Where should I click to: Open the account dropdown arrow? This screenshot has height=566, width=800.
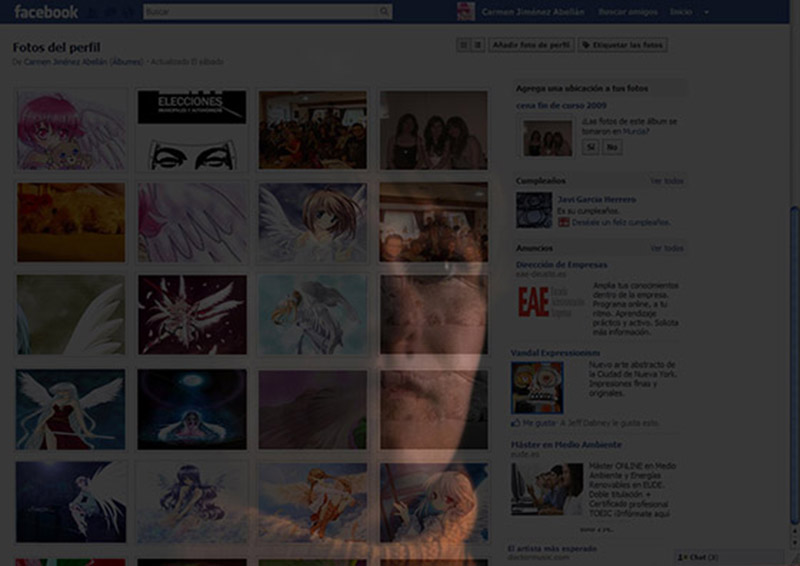[707, 12]
